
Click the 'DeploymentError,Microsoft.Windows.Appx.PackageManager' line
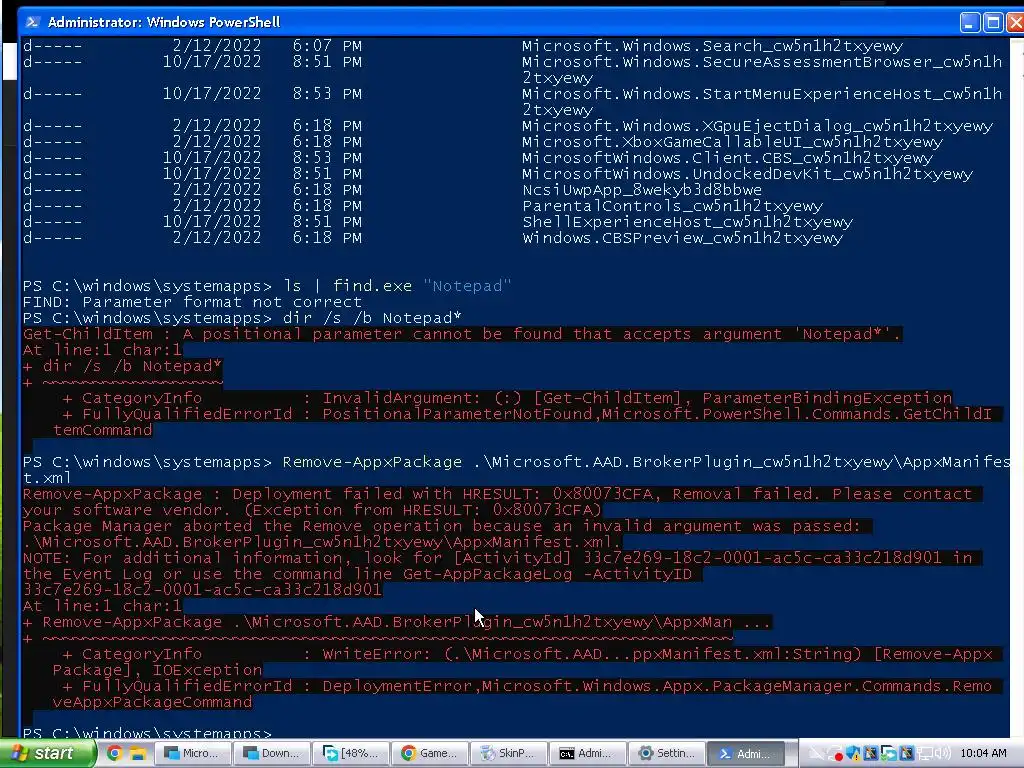coord(528,686)
